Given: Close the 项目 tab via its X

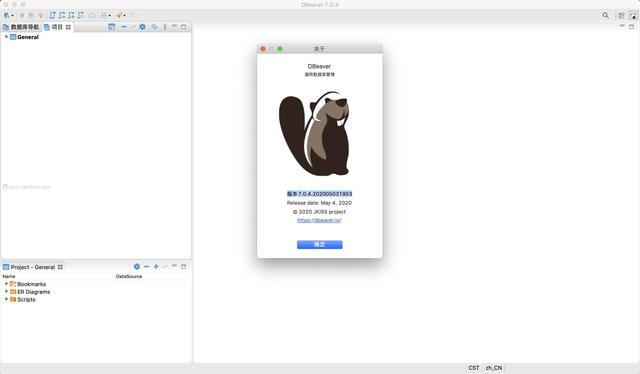Looking at the screenshot, I should [68, 27].
